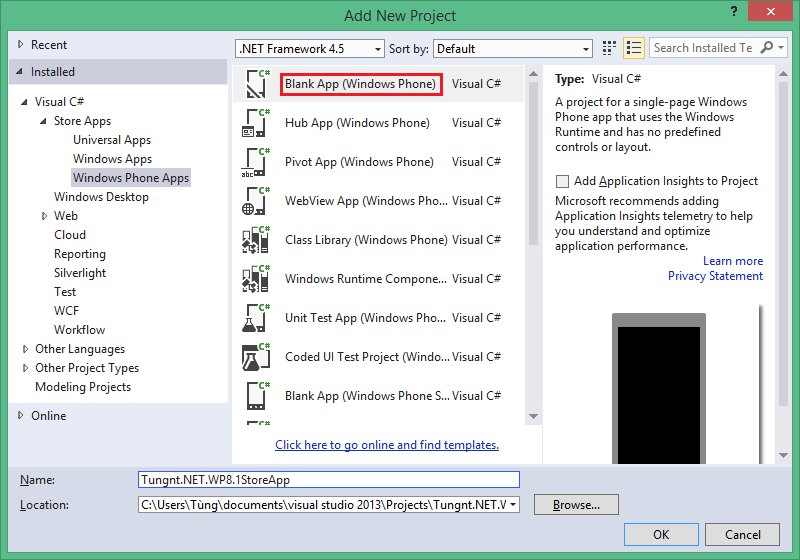Click the Unit Test App flask icon

(256, 318)
